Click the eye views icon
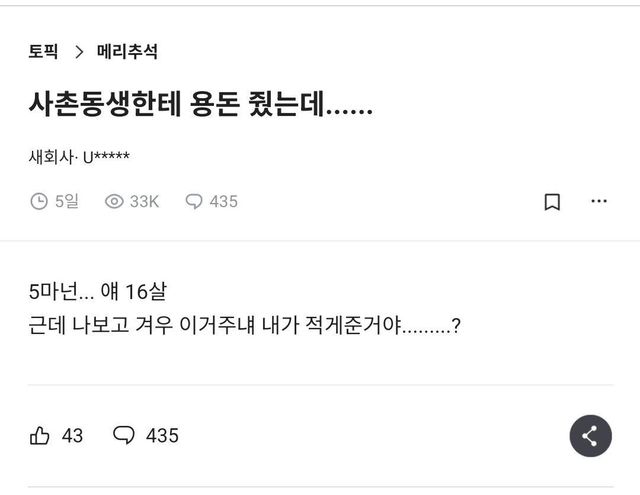640x495 pixels. click(114, 201)
